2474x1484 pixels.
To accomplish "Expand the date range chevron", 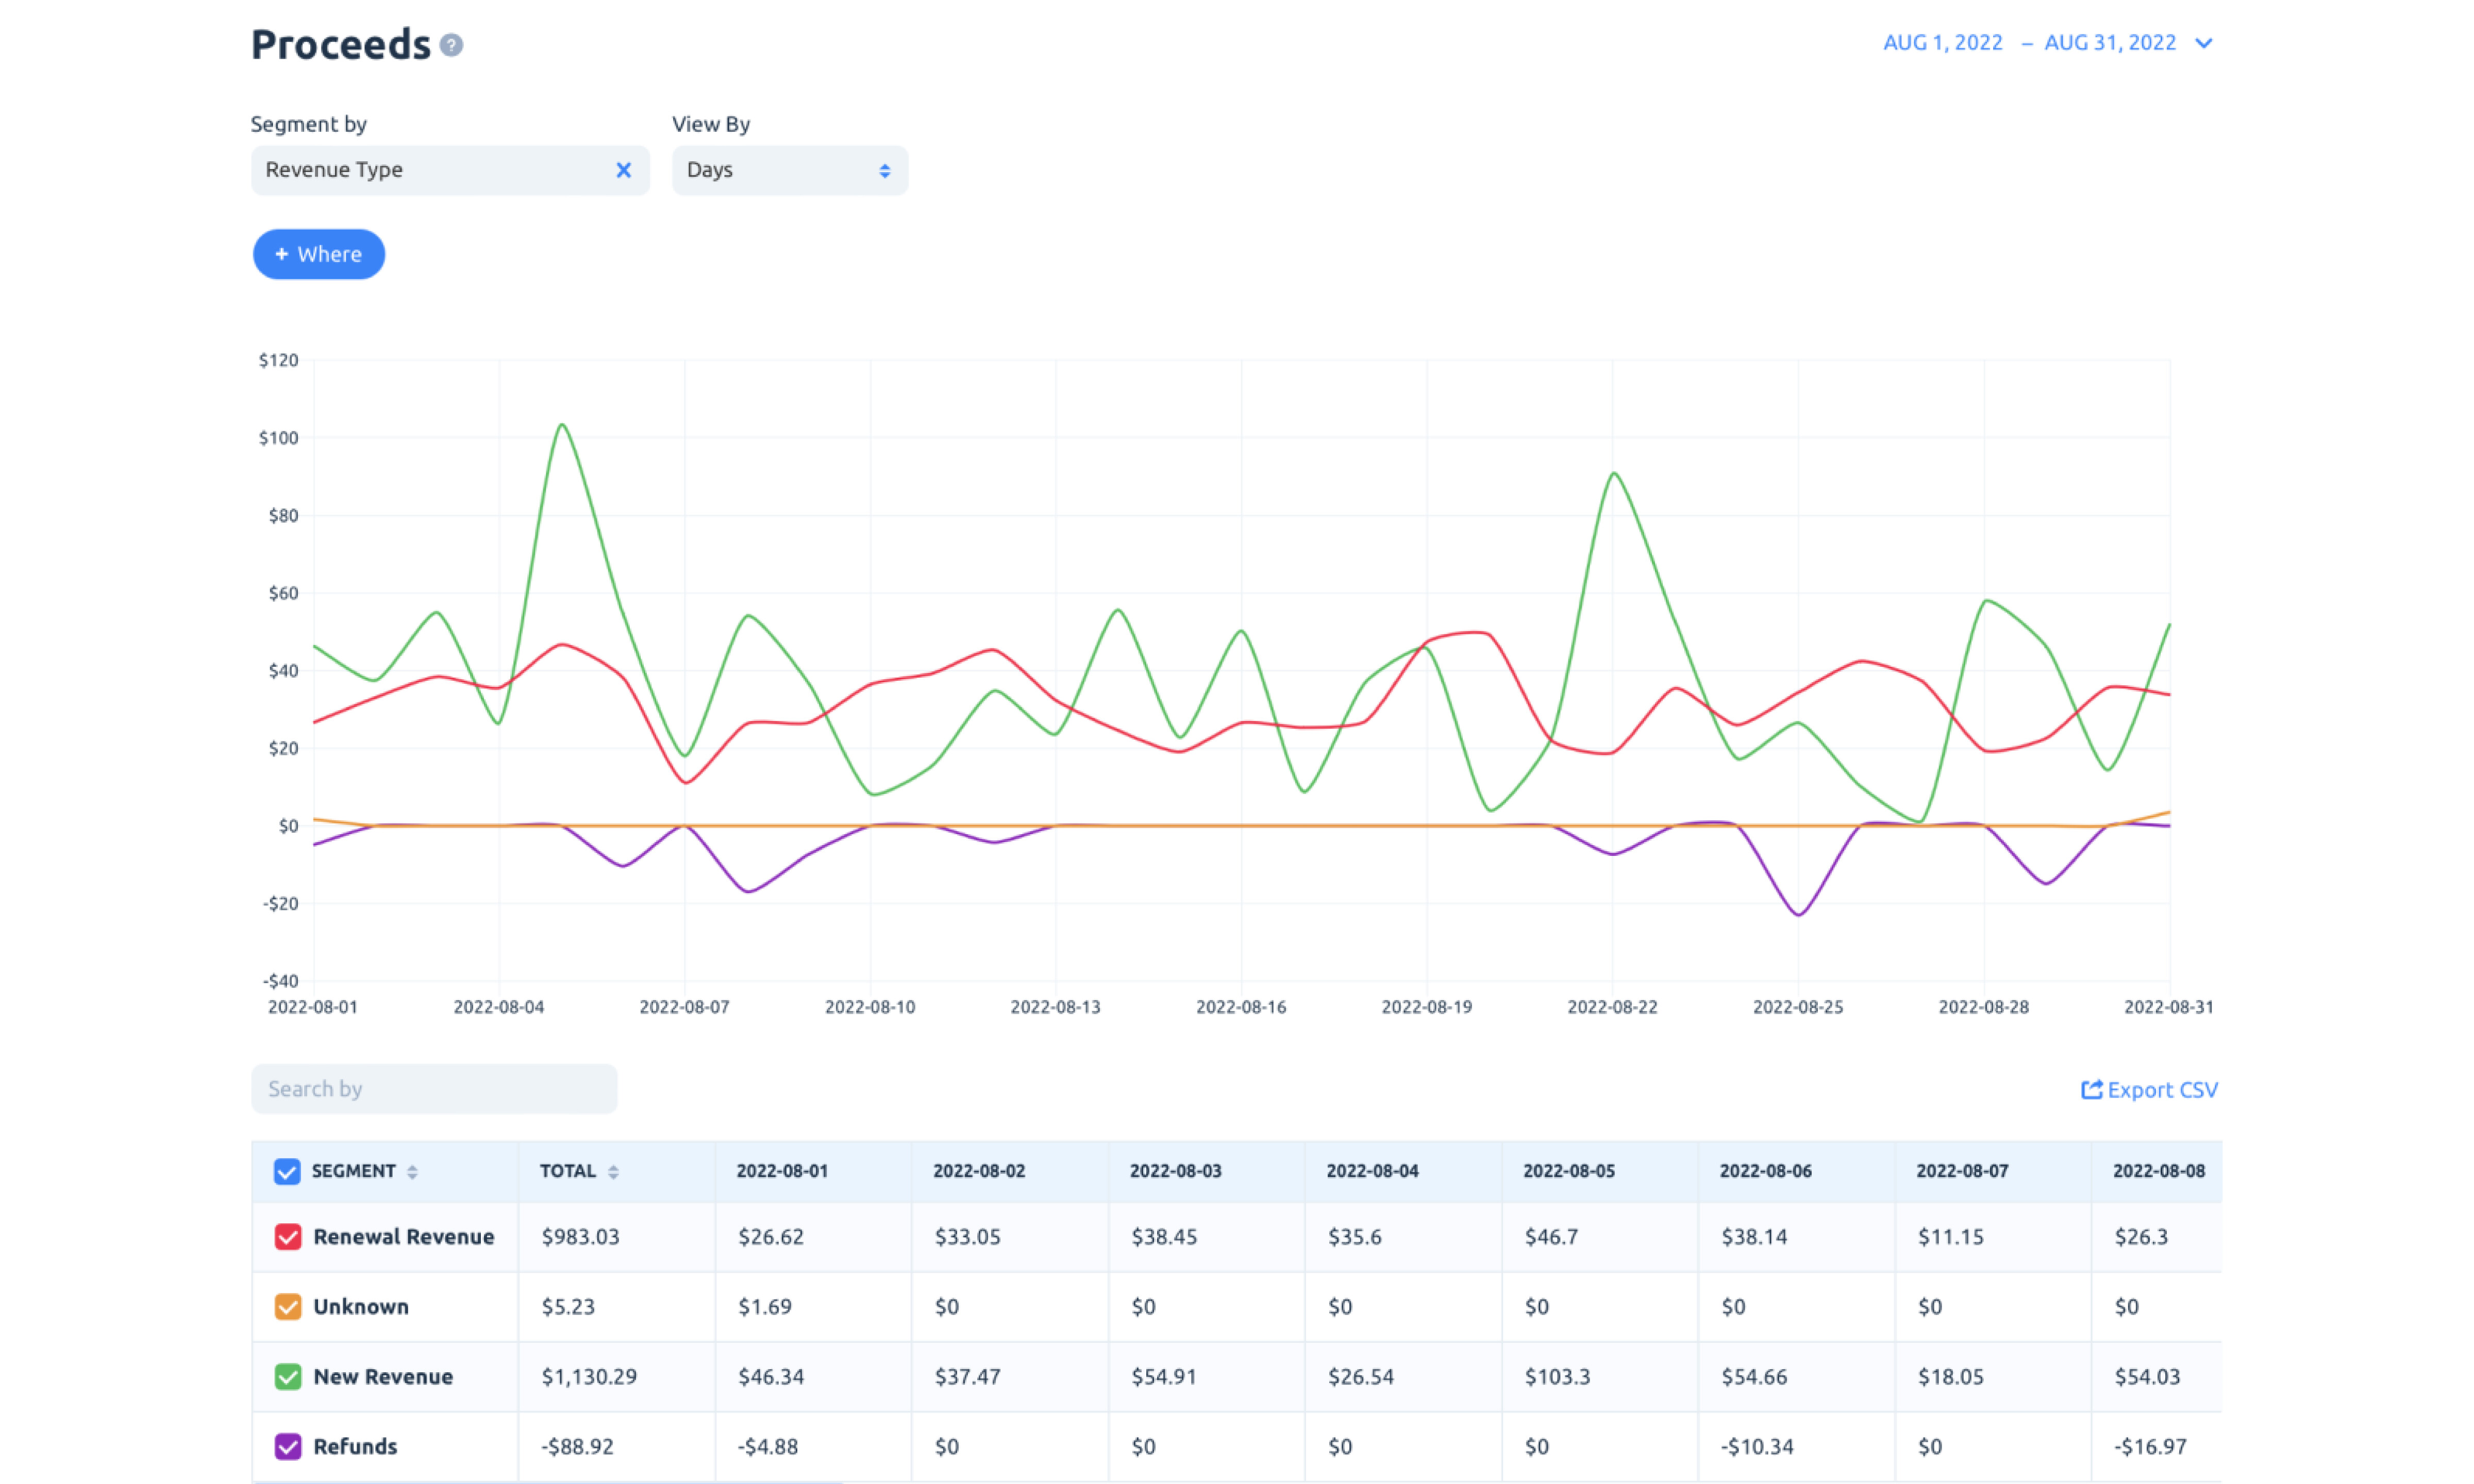I will pos(2203,43).
